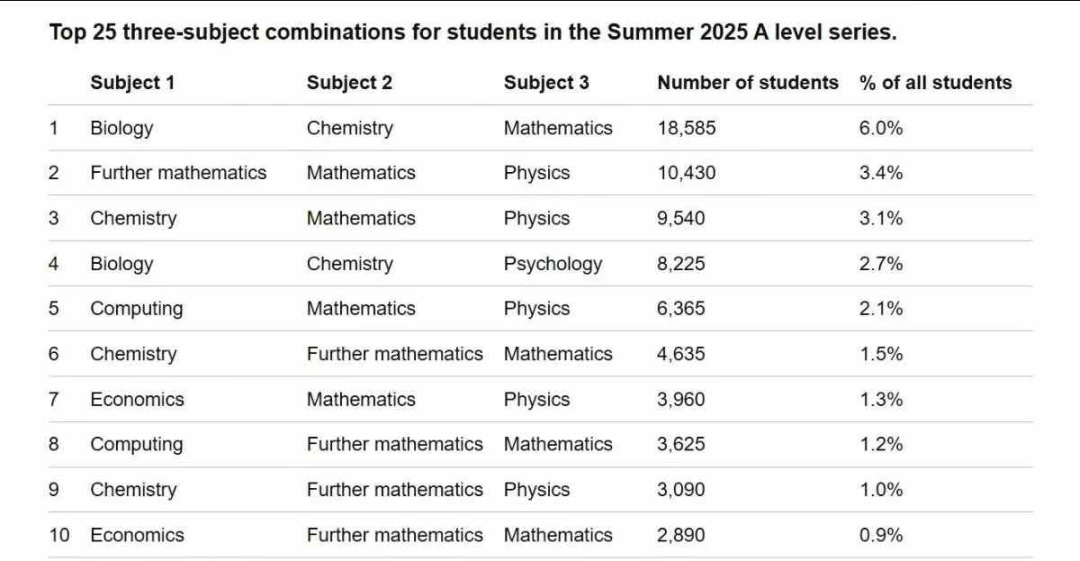Click Computing in row 5
1080x561 pixels.
click(136, 309)
